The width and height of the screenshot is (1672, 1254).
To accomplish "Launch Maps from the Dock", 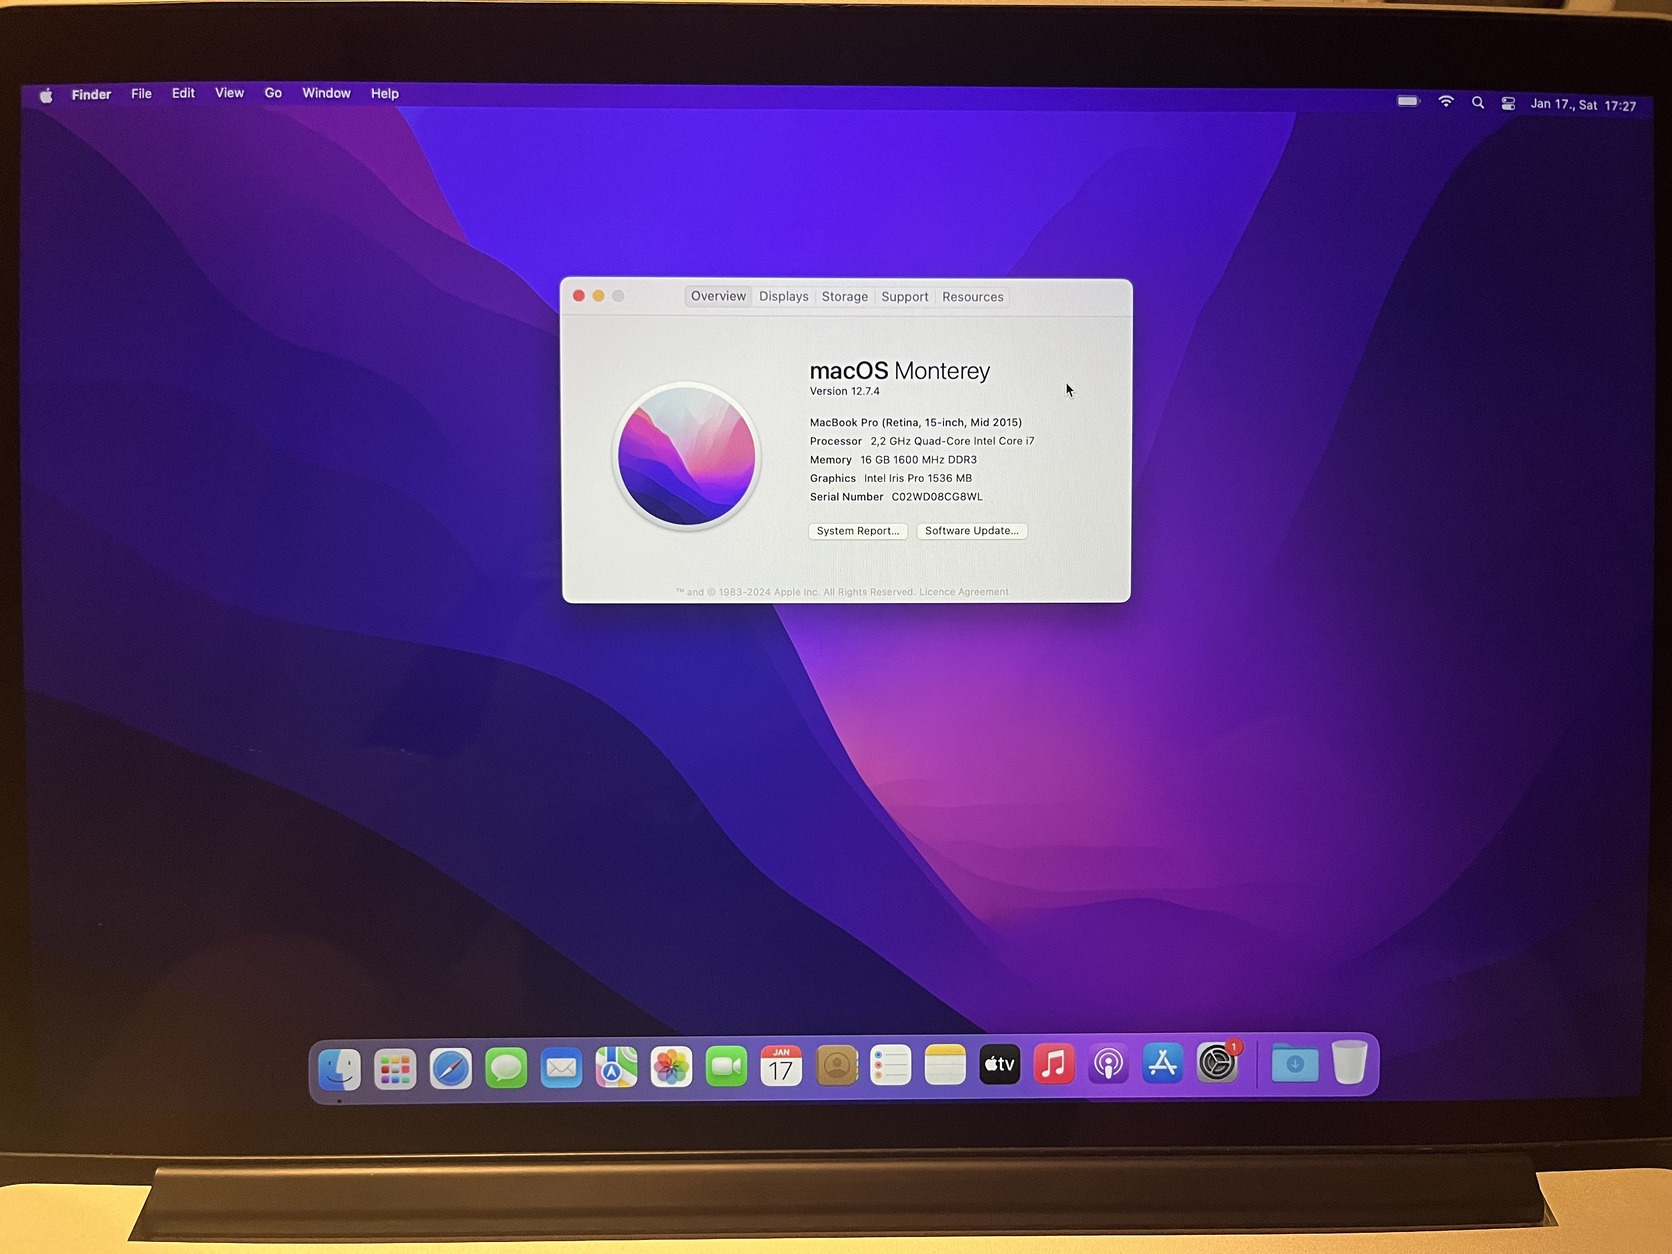I will (x=616, y=1067).
